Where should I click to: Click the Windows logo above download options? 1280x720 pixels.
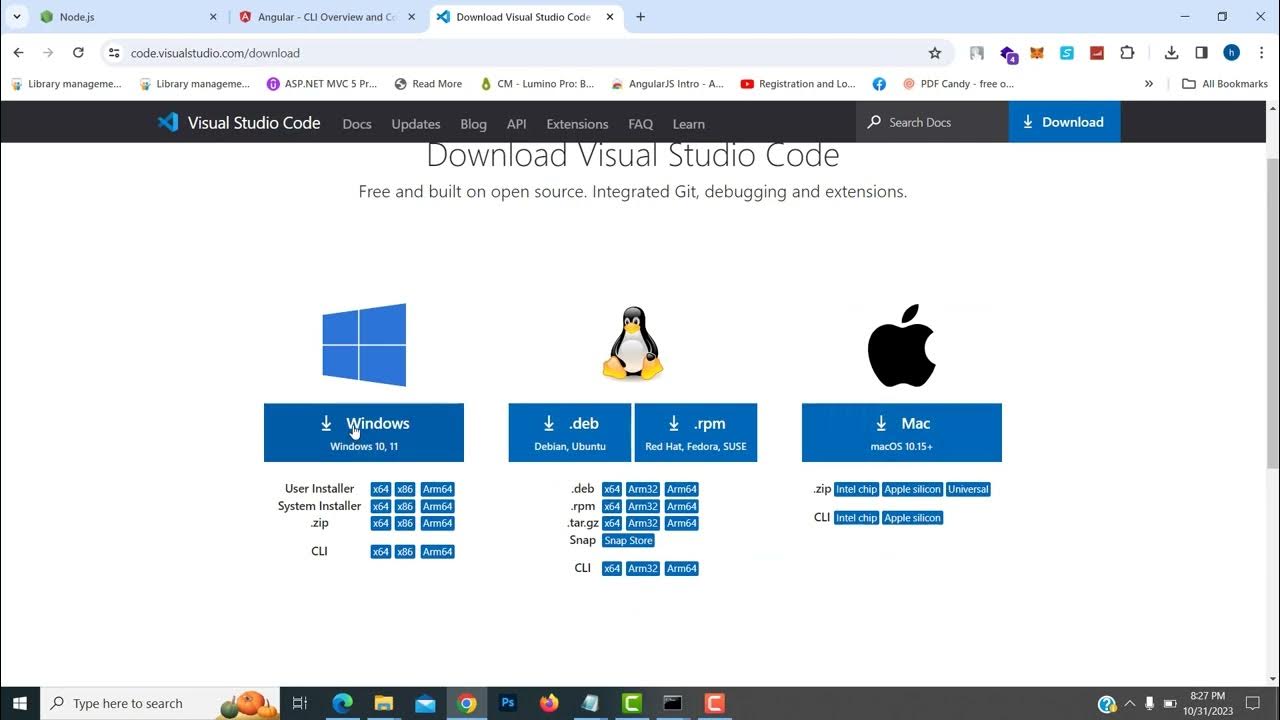tap(363, 344)
